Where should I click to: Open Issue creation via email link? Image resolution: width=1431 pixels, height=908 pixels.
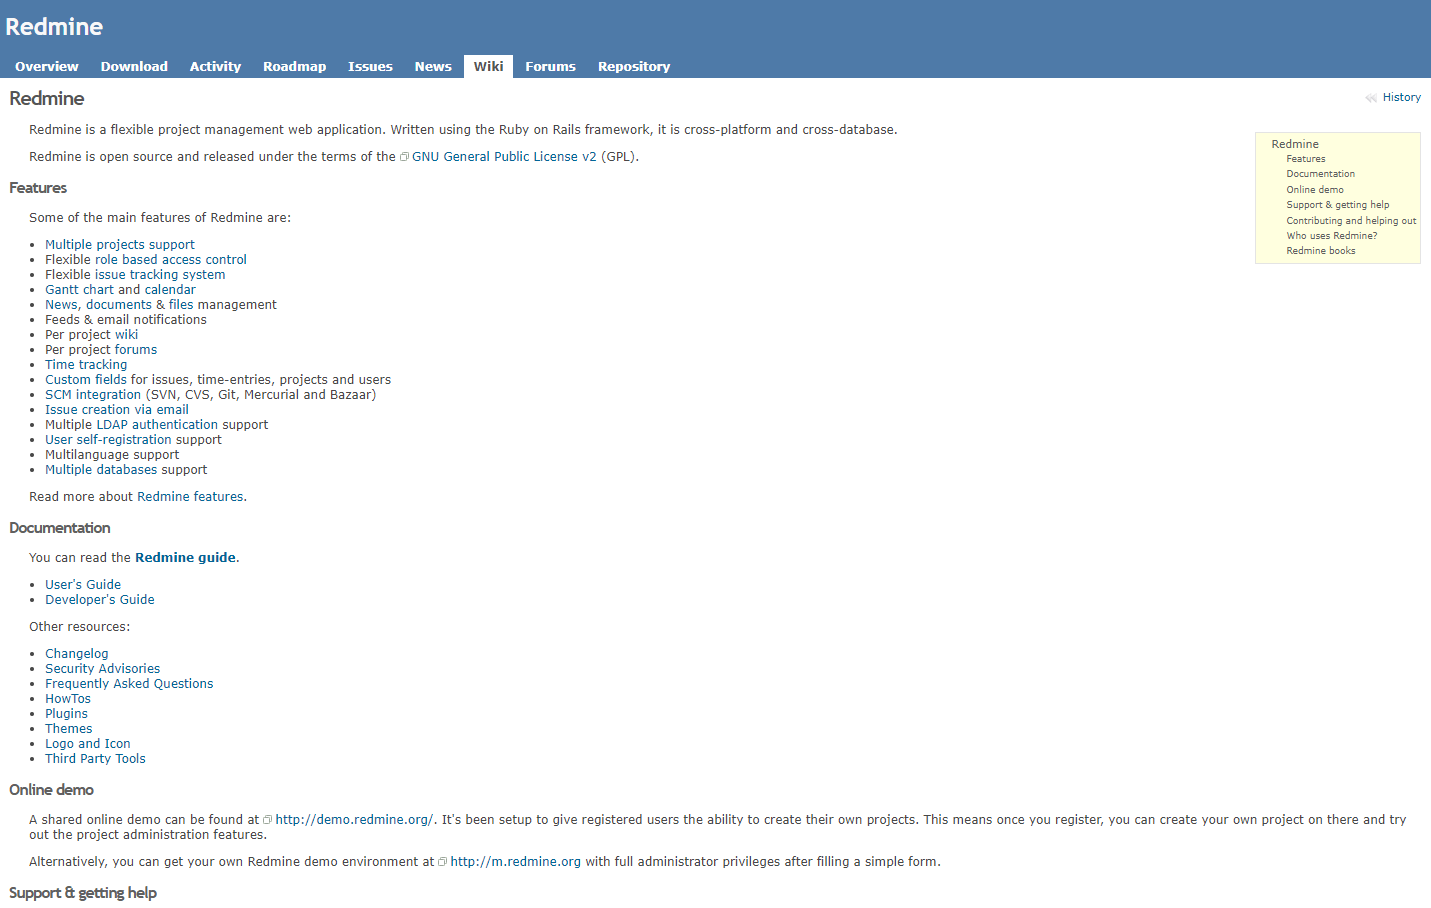point(117,410)
